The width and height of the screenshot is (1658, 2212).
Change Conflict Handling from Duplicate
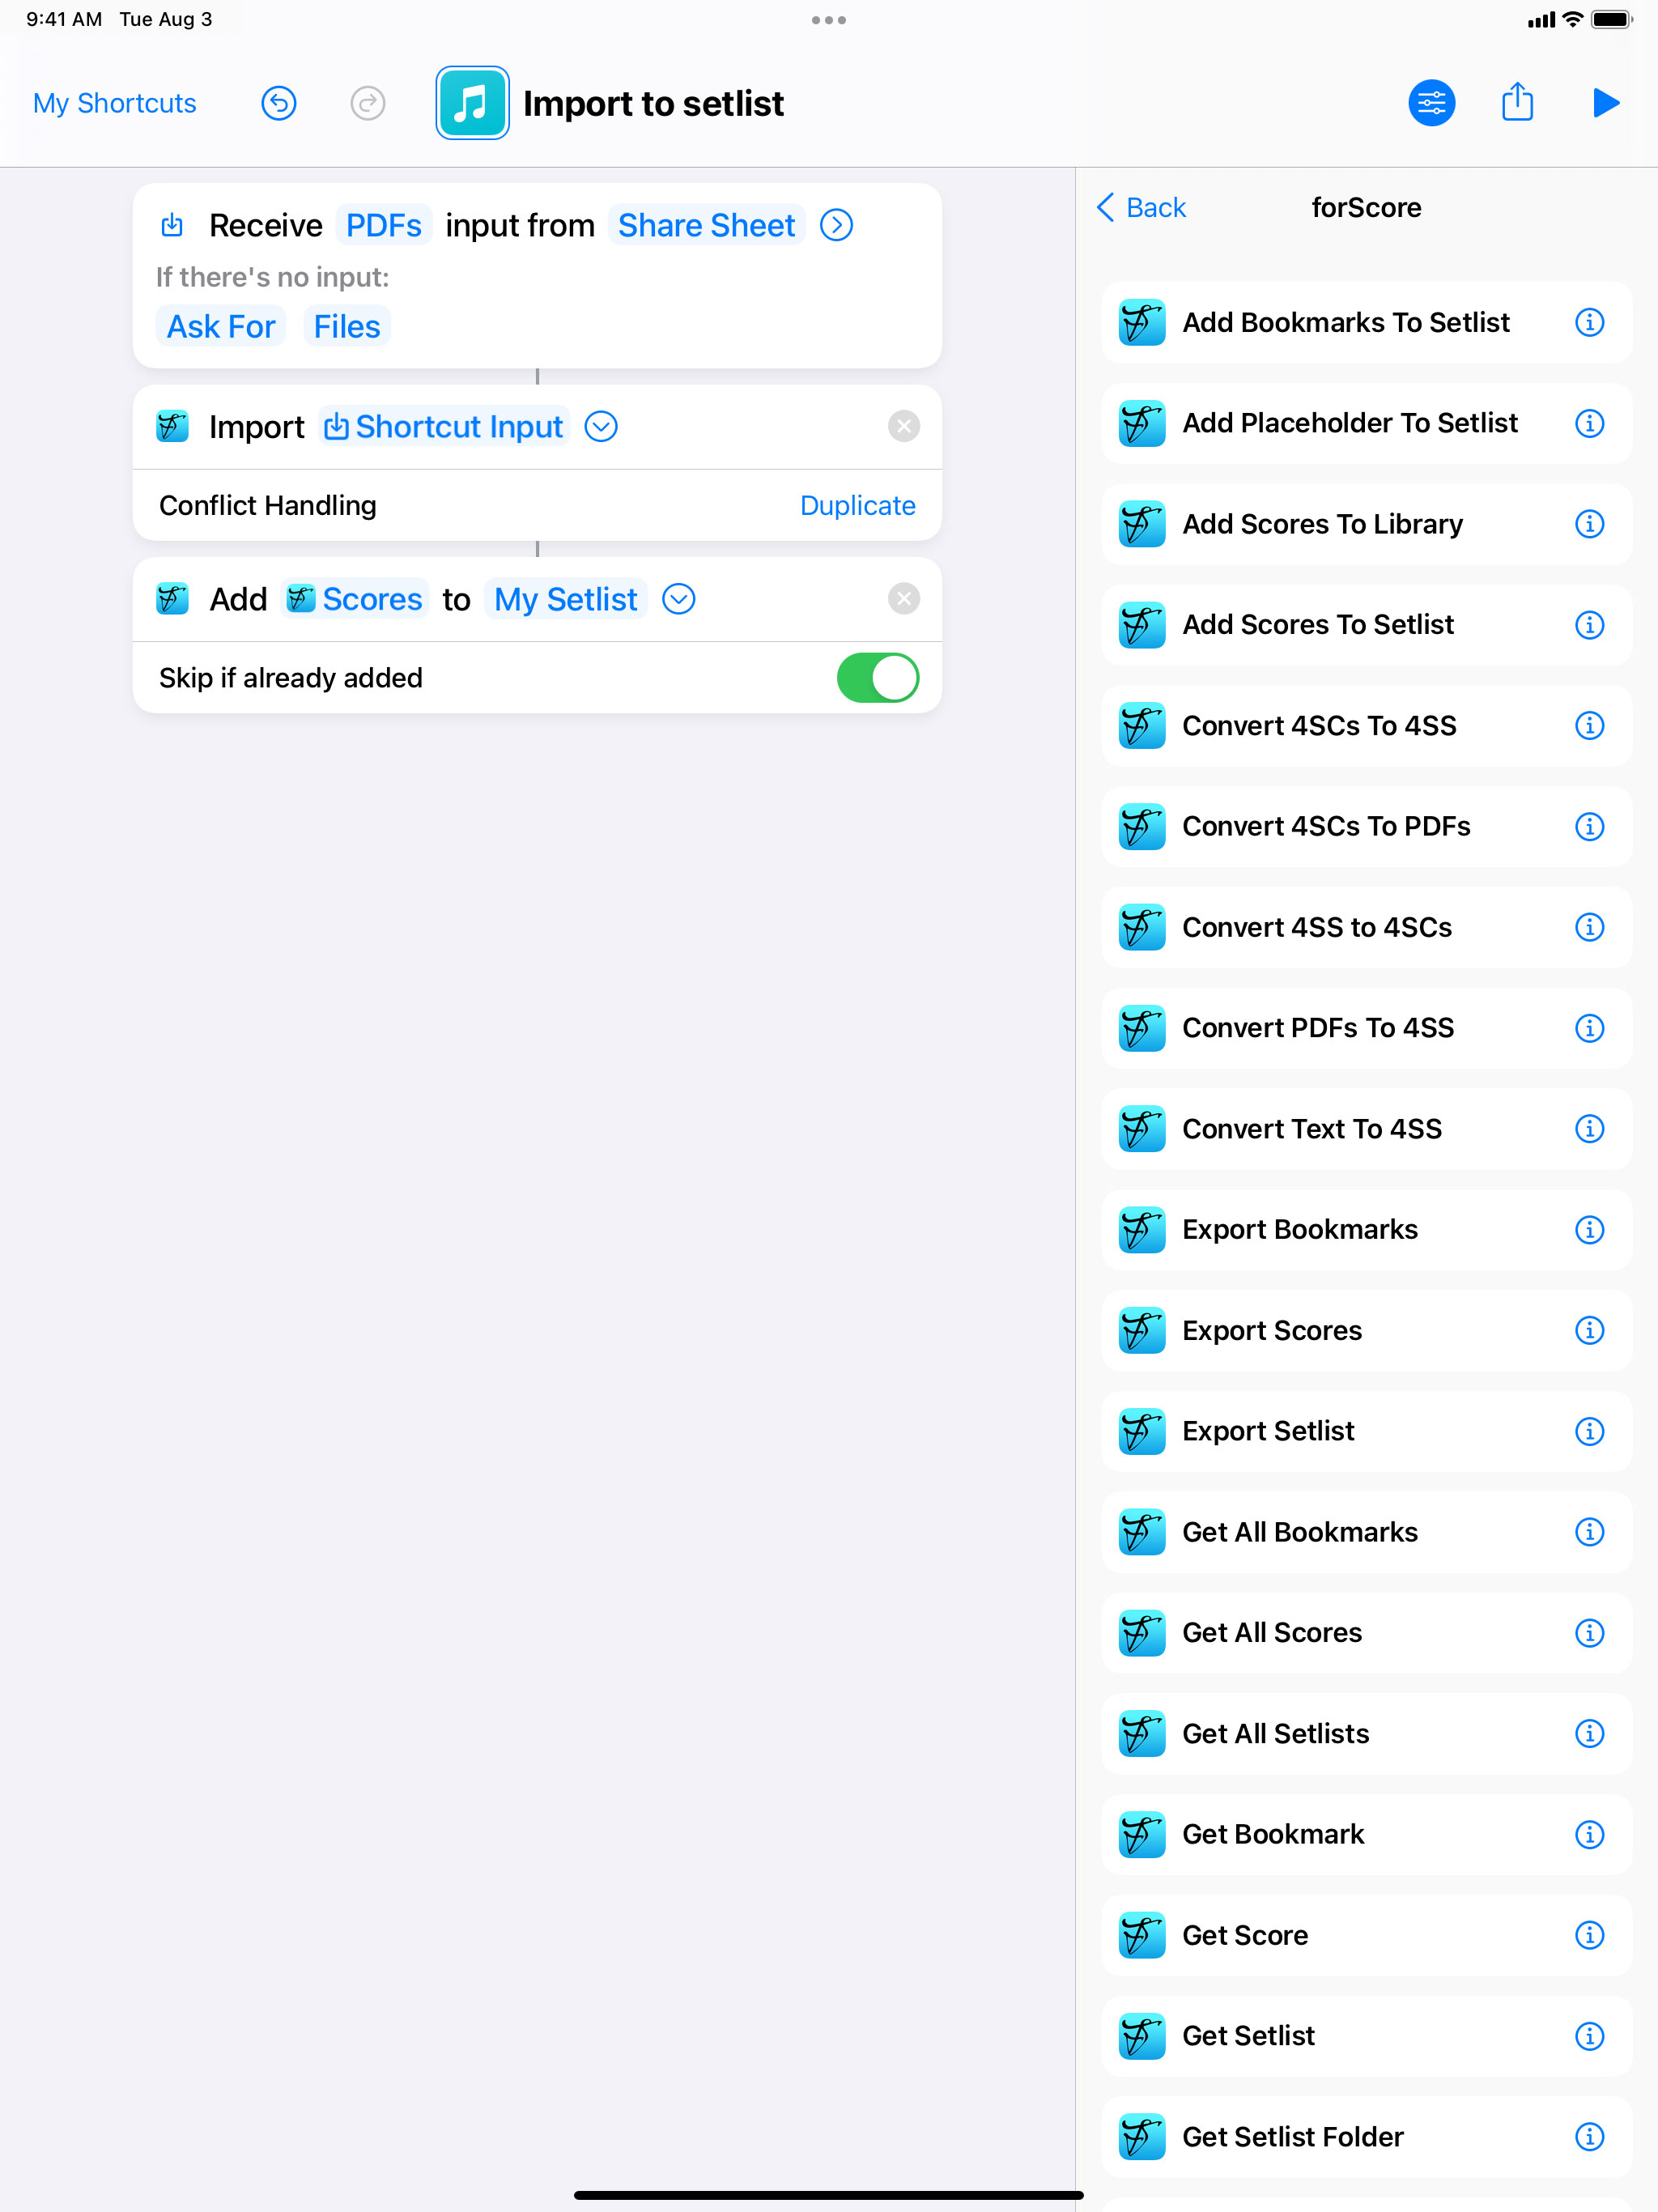[x=857, y=505]
